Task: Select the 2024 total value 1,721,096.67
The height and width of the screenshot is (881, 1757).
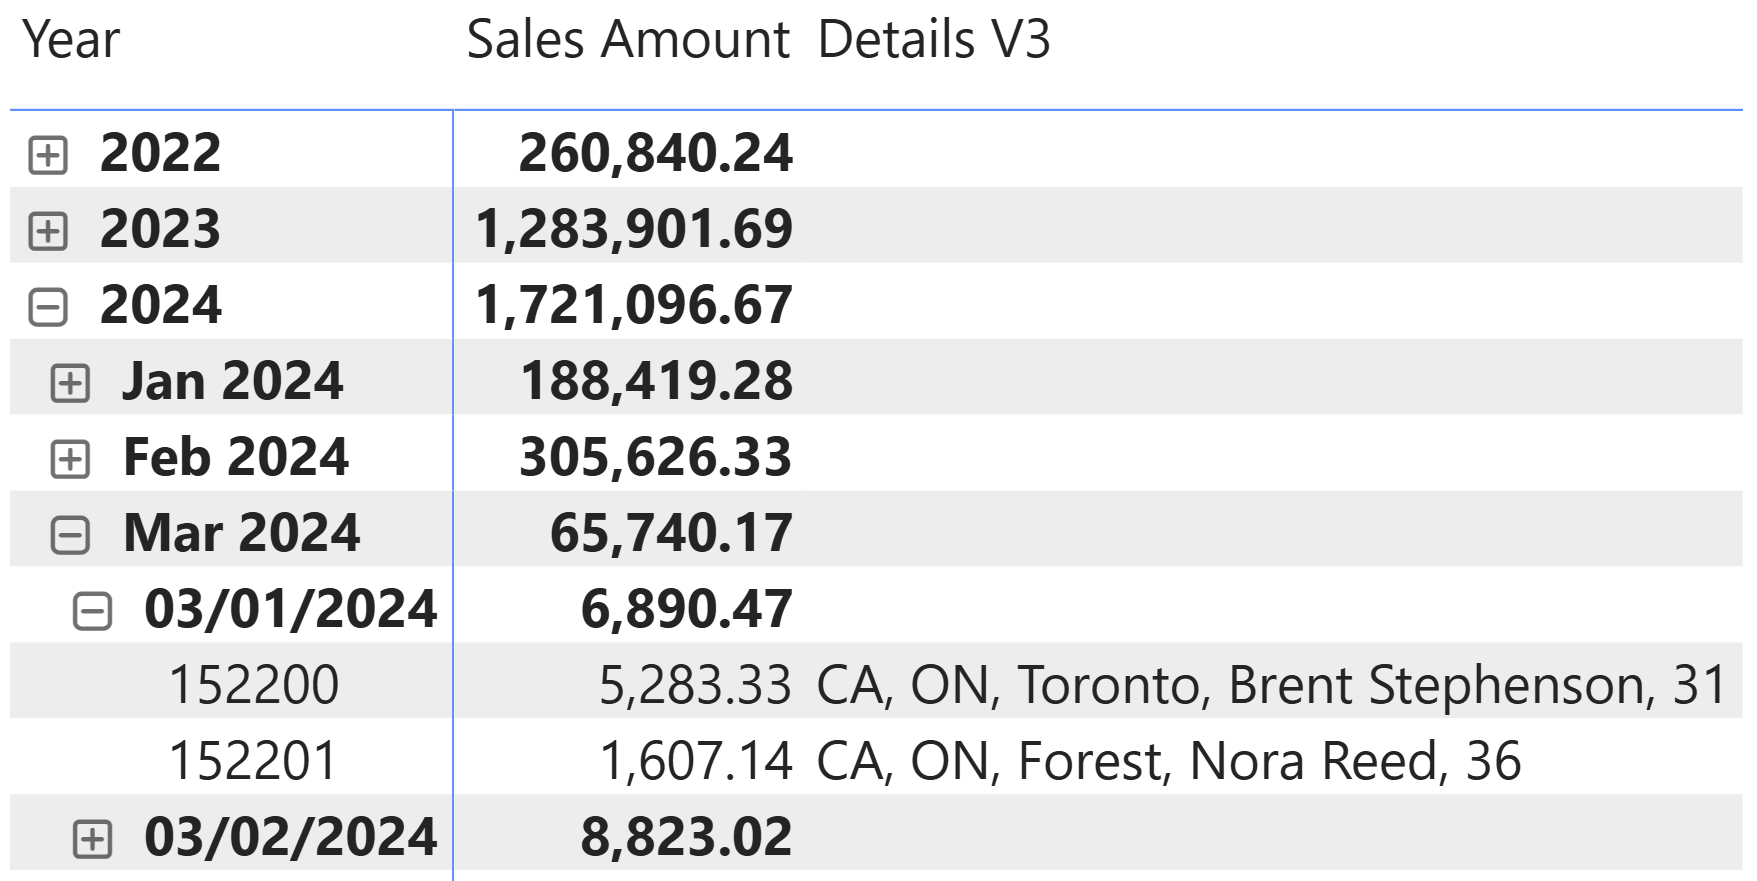Action: pos(634,305)
